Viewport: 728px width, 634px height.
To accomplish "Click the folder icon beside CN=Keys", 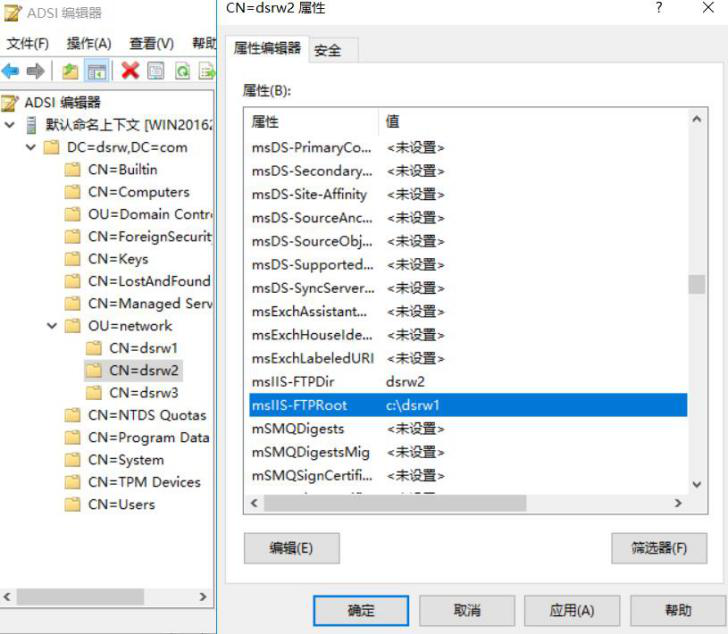I will (x=72, y=259).
